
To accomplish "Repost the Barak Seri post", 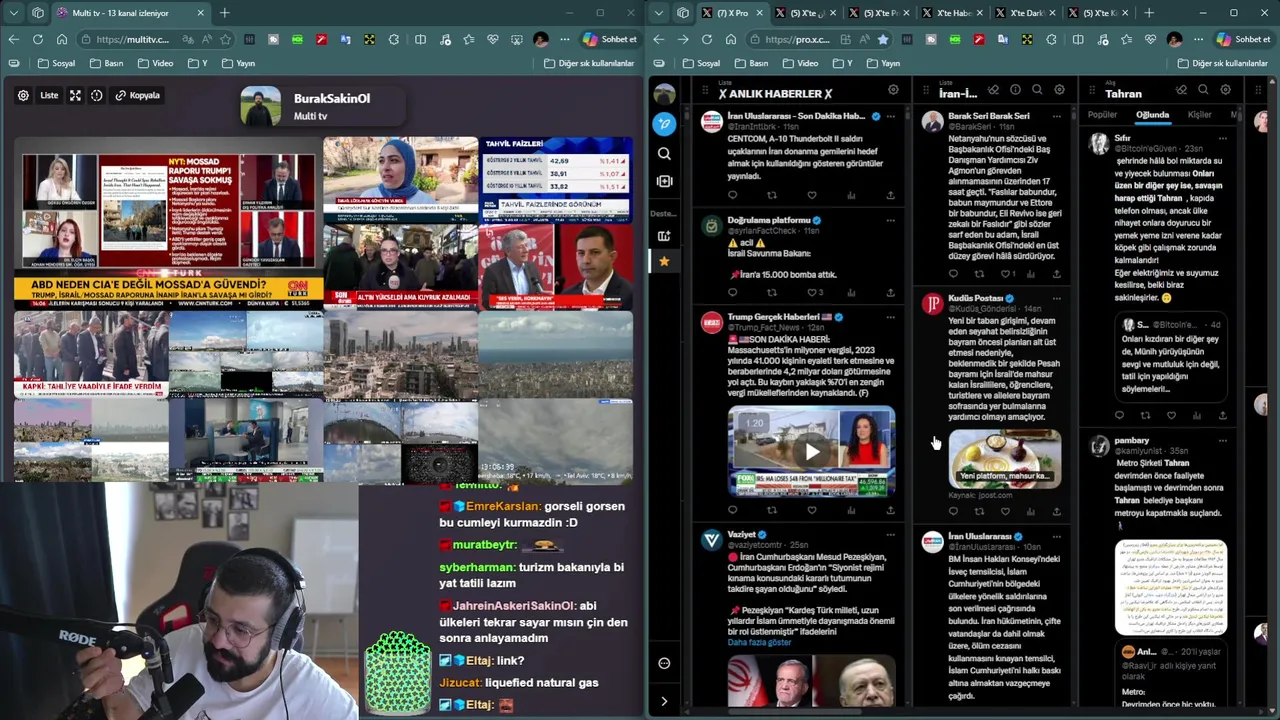I will [979, 274].
